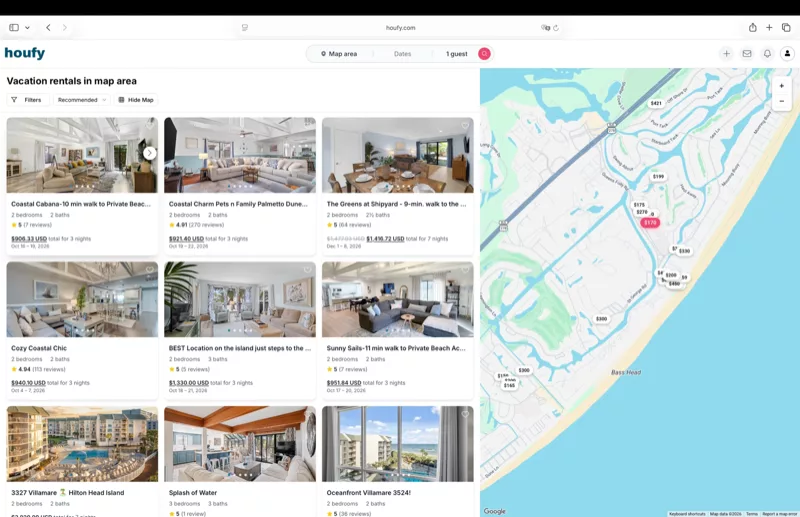Open the BEST Location on the island title

point(240,348)
